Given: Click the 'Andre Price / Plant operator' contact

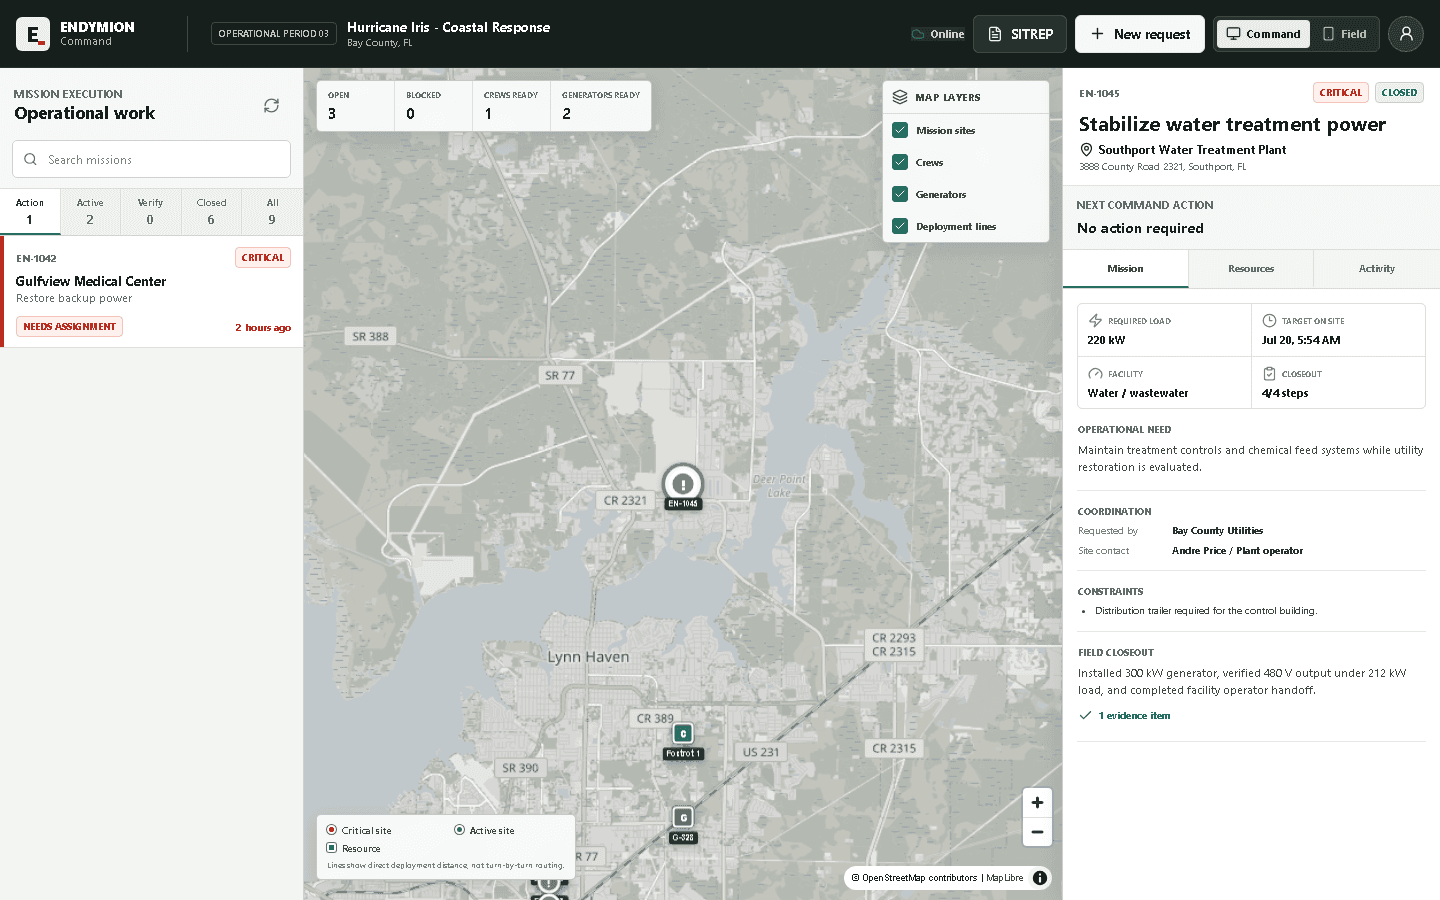Looking at the screenshot, I should [x=1237, y=551].
